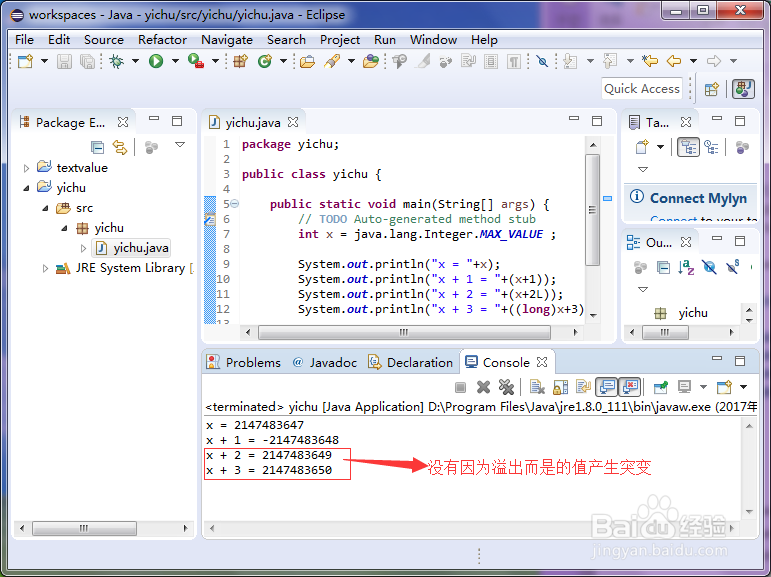Expand JRE System Library node
Viewport: 771px width, 577px height.
pyautogui.click(x=45, y=269)
